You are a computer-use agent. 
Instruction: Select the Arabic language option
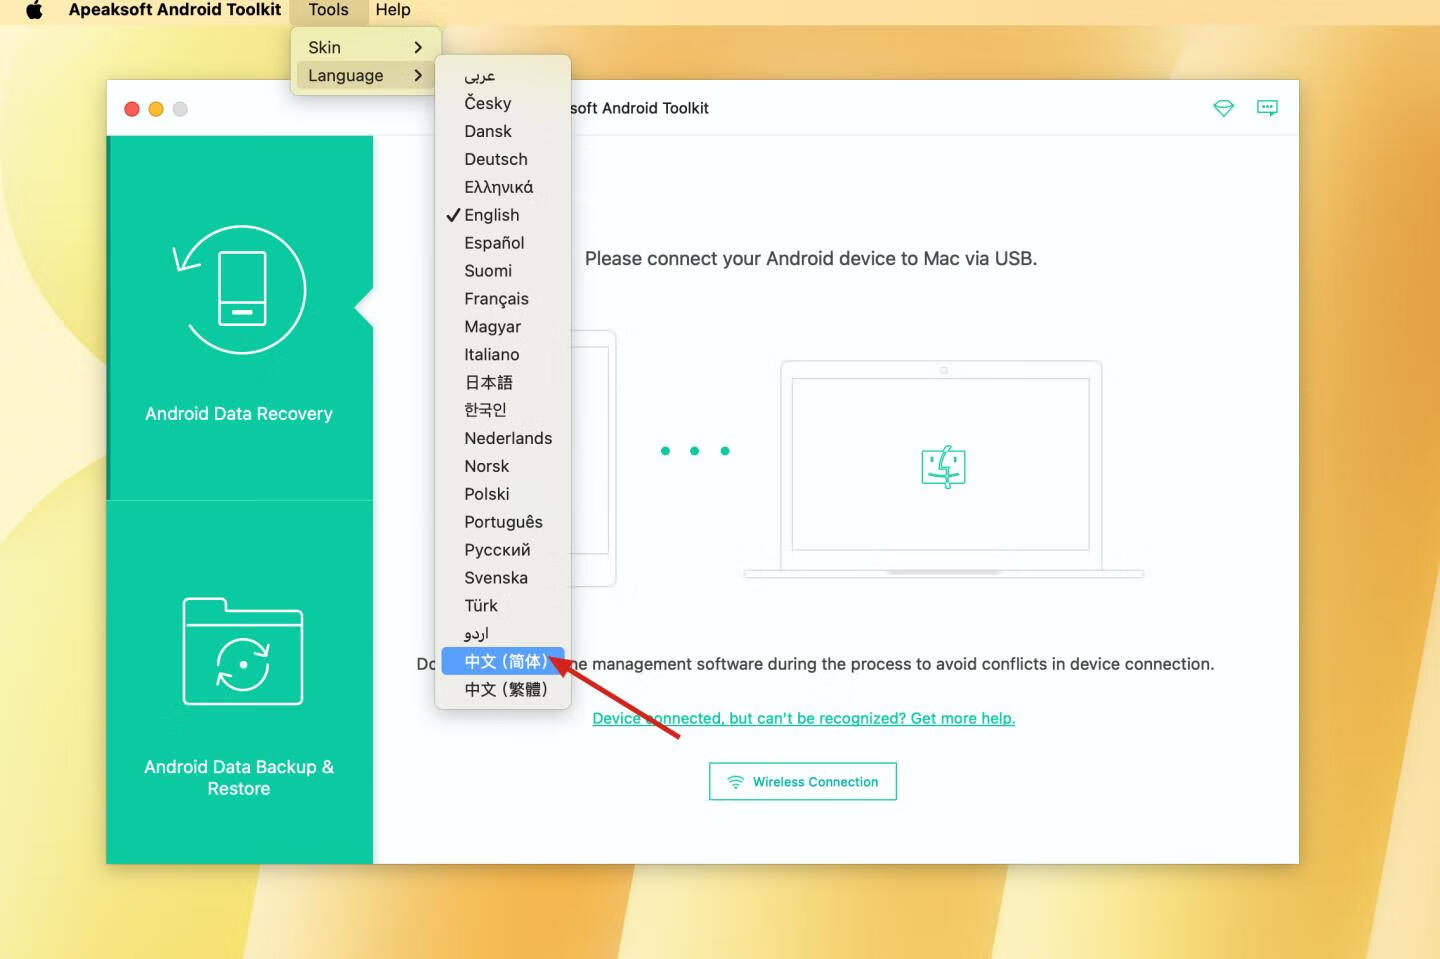(503, 75)
